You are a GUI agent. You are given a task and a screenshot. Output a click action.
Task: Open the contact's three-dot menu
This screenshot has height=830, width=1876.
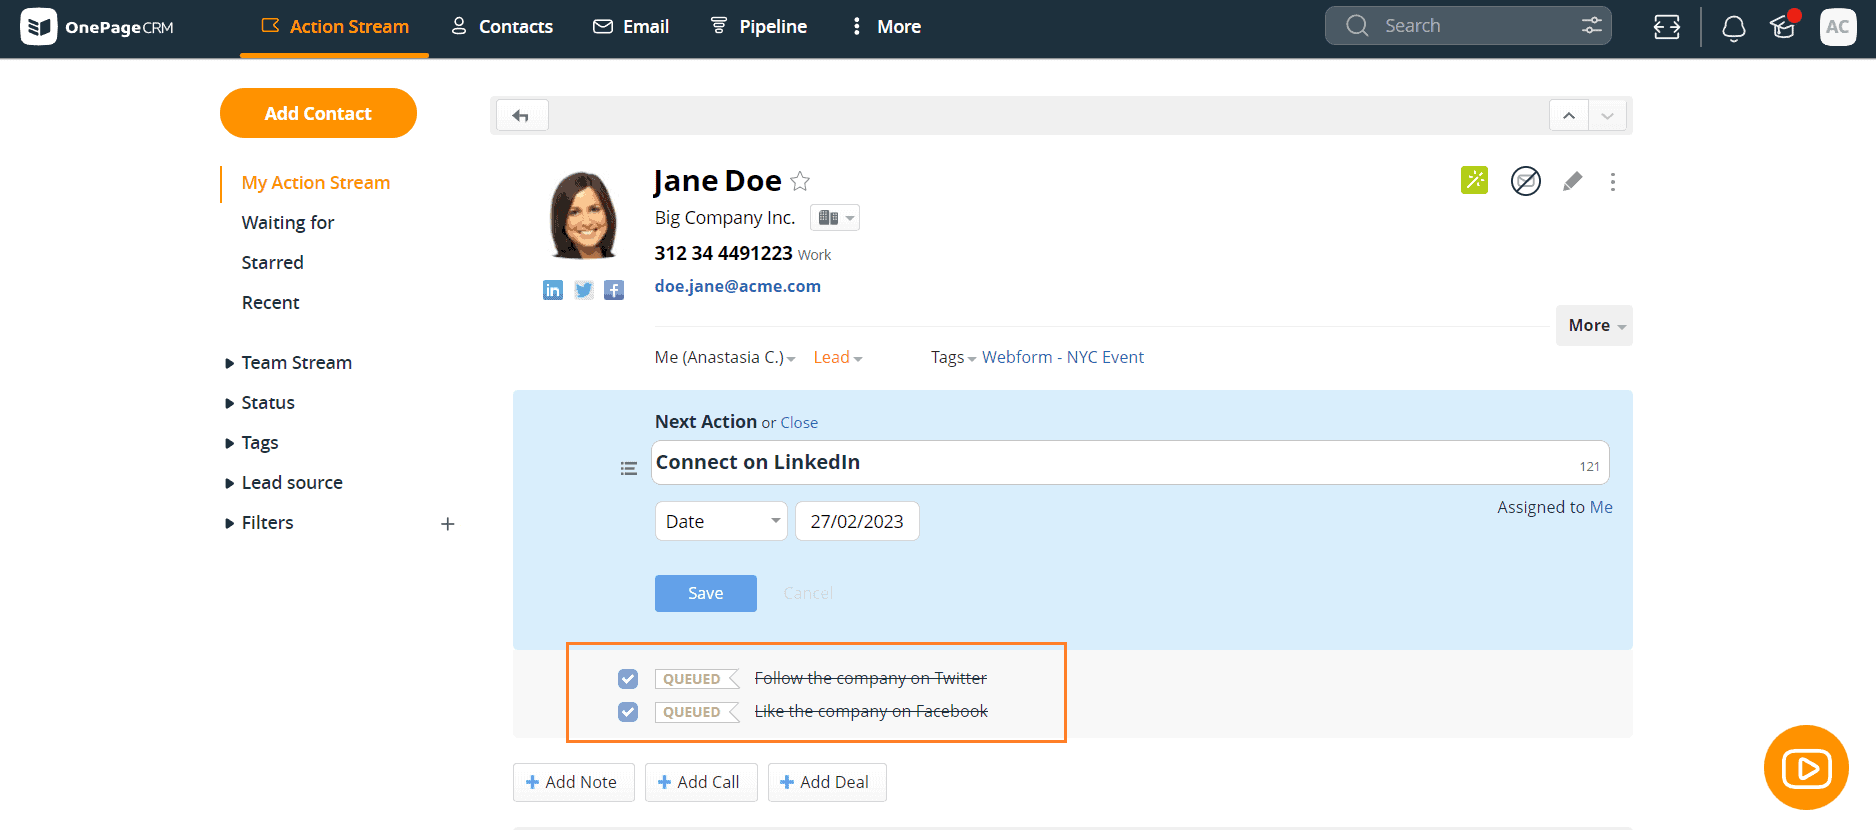point(1612,182)
